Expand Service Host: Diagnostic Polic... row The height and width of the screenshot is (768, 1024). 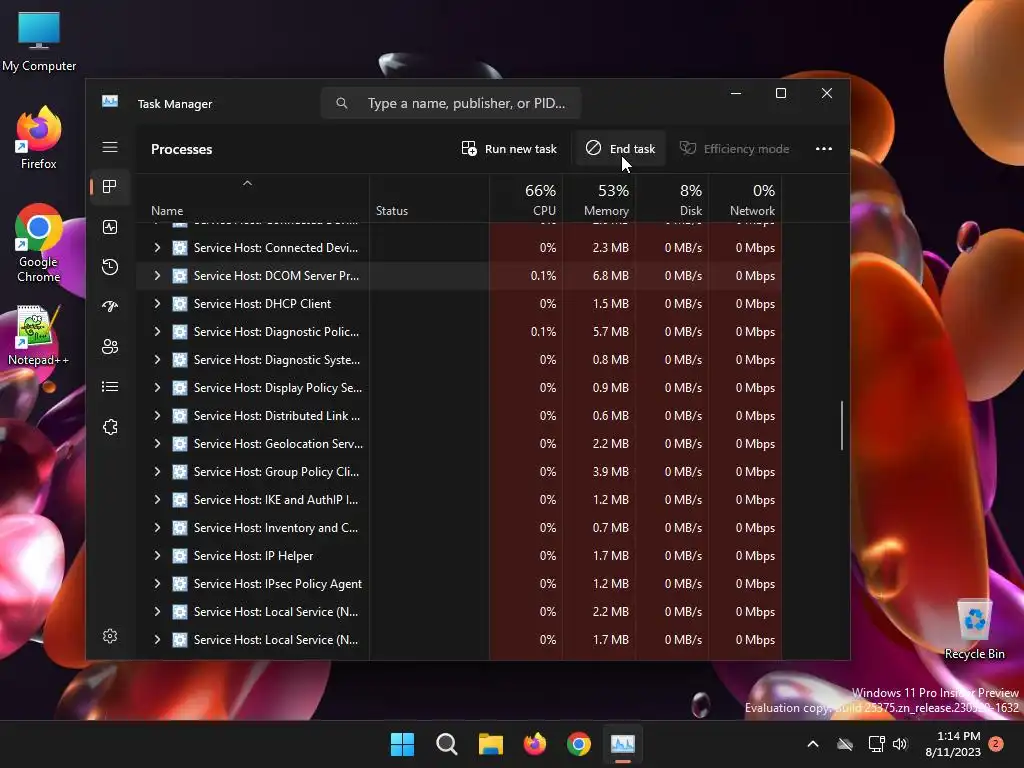157,332
